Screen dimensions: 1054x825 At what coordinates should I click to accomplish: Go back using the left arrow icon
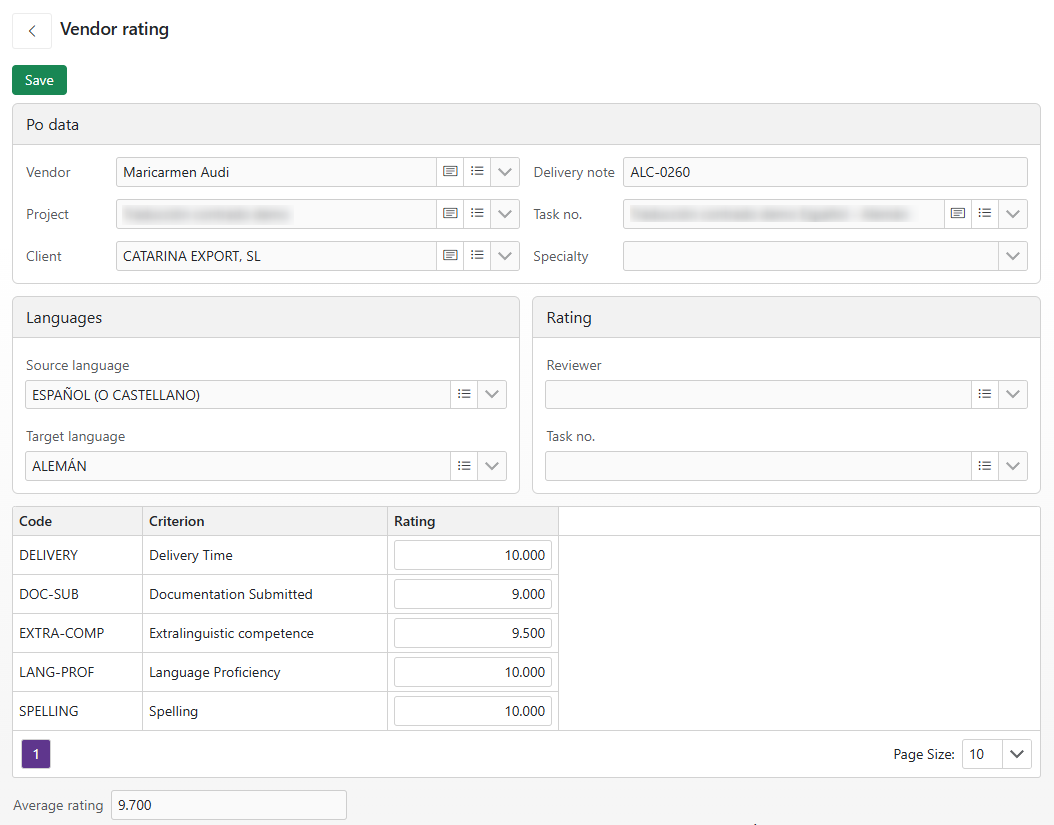(32, 31)
